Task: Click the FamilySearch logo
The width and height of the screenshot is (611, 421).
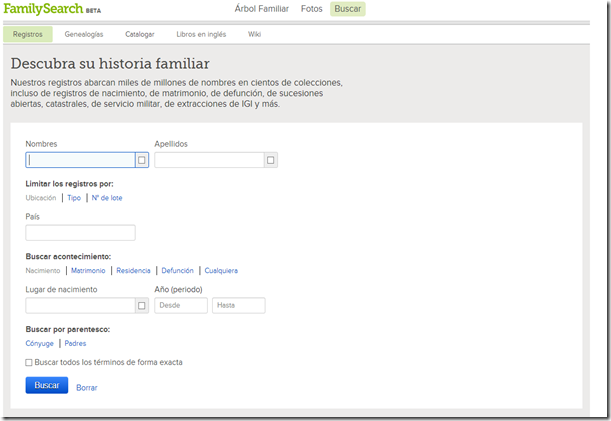Action: coord(52,9)
